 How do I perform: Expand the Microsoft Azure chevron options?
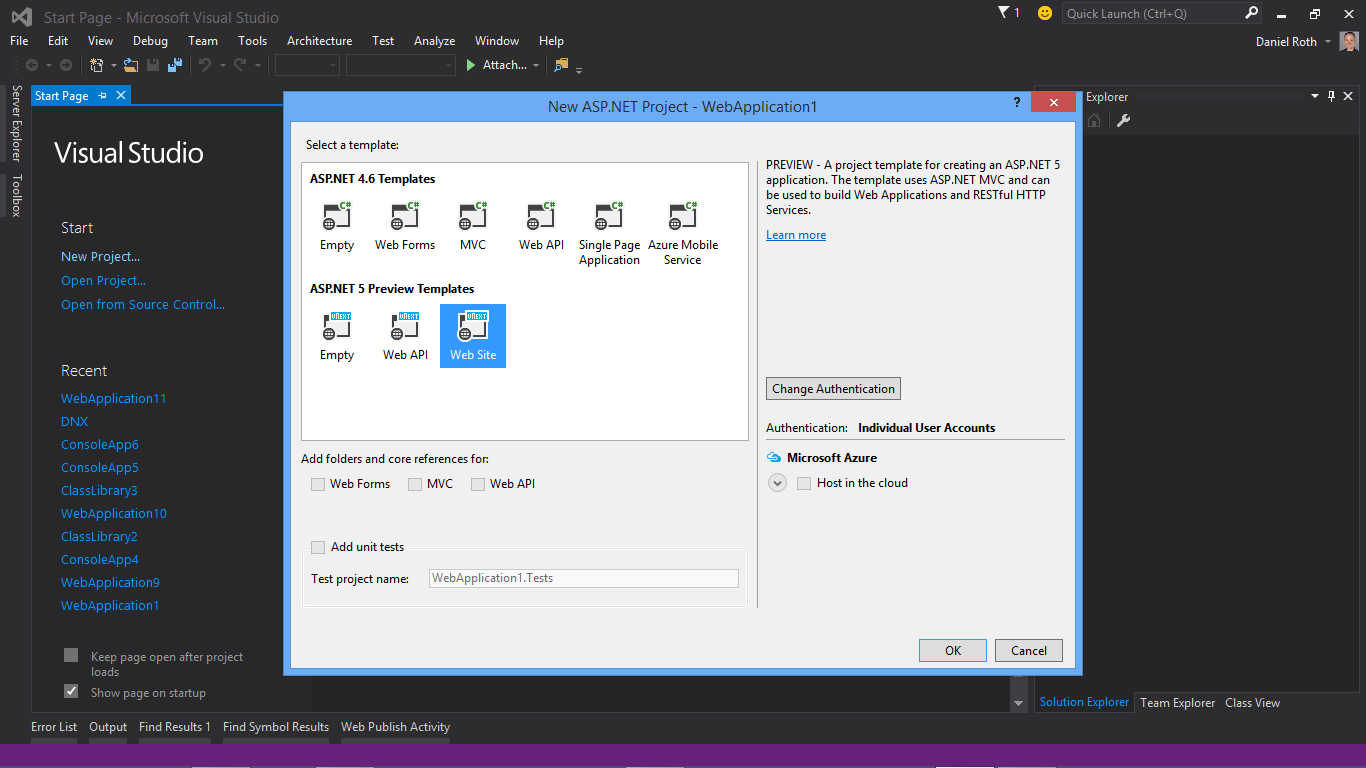click(x=778, y=483)
